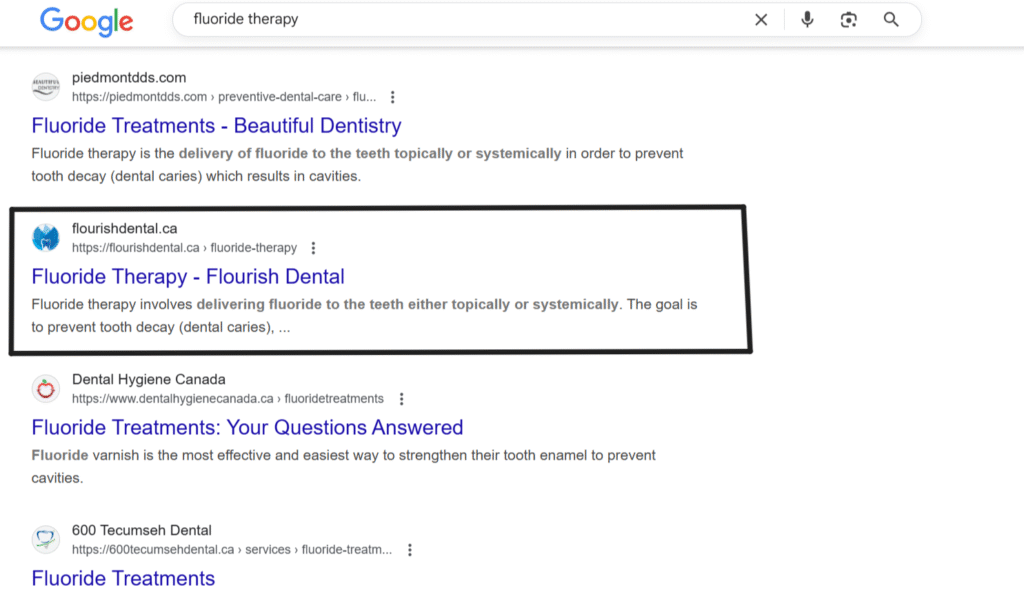Open 'Fluoride Therapy - Flourish Dental' result

[188, 276]
